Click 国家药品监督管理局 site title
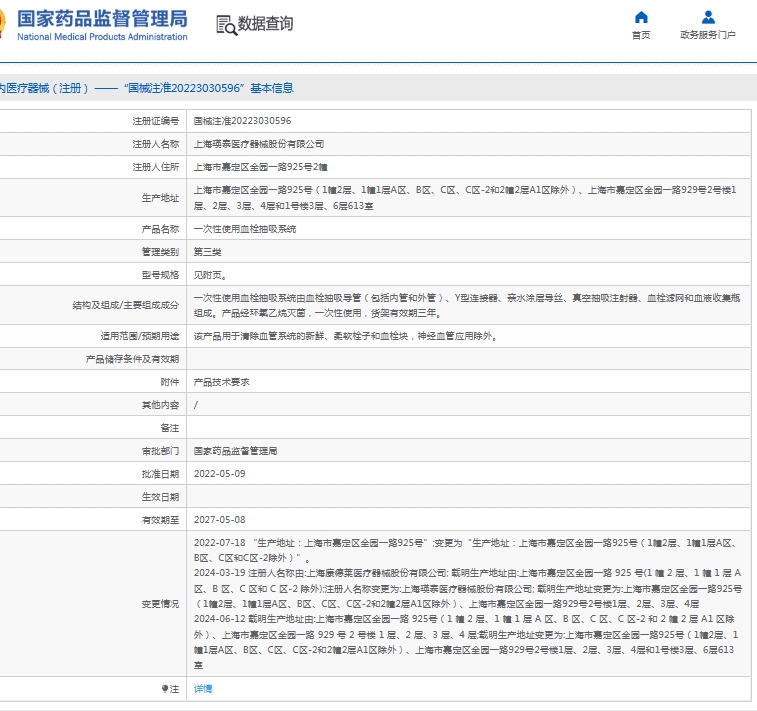Viewport: 757px width, 711px height. [x=102, y=19]
